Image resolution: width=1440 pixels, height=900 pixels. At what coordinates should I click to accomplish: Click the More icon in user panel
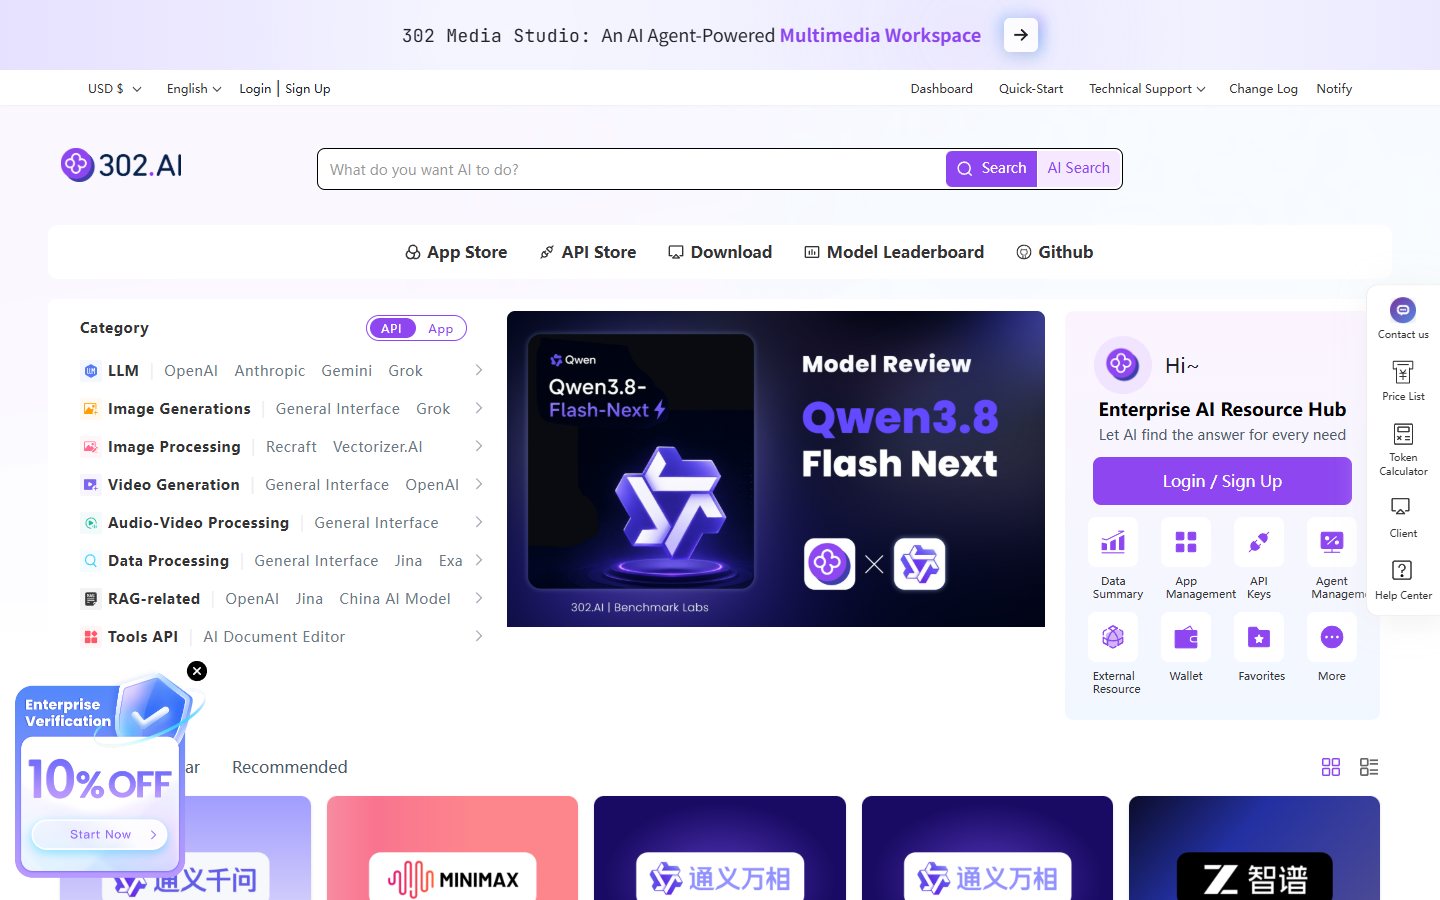tap(1332, 637)
